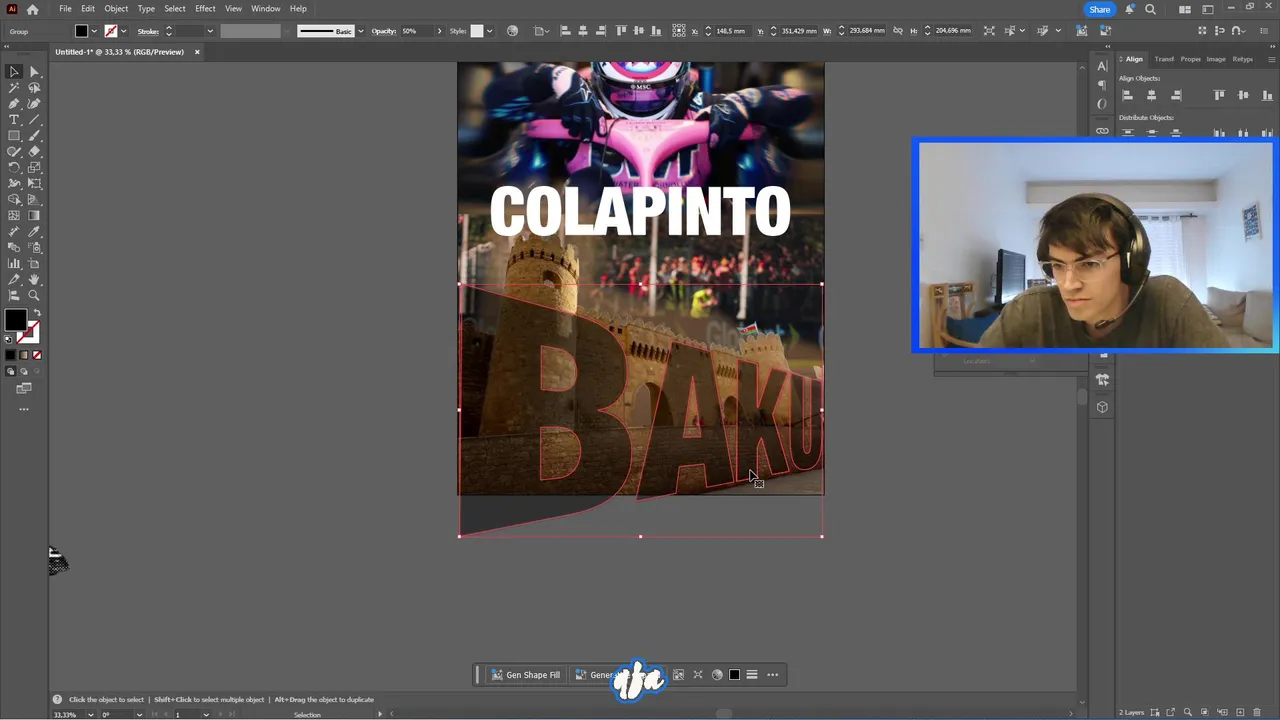Select the Free Transform tool
This screenshot has width=1280, height=720.
[x=34, y=184]
